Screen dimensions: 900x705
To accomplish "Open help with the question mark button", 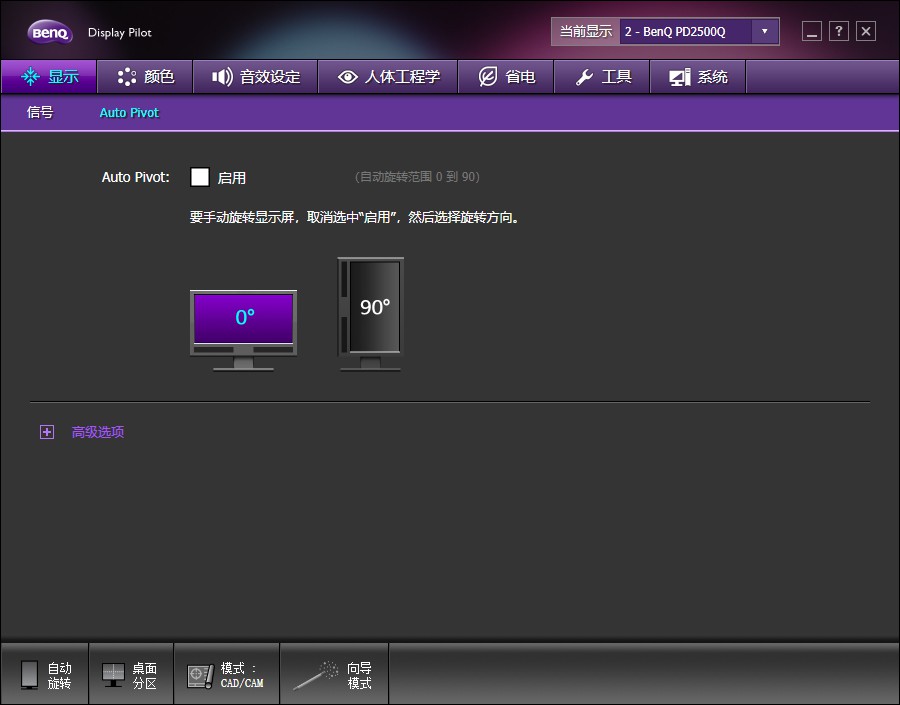I will pyautogui.click(x=839, y=31).
